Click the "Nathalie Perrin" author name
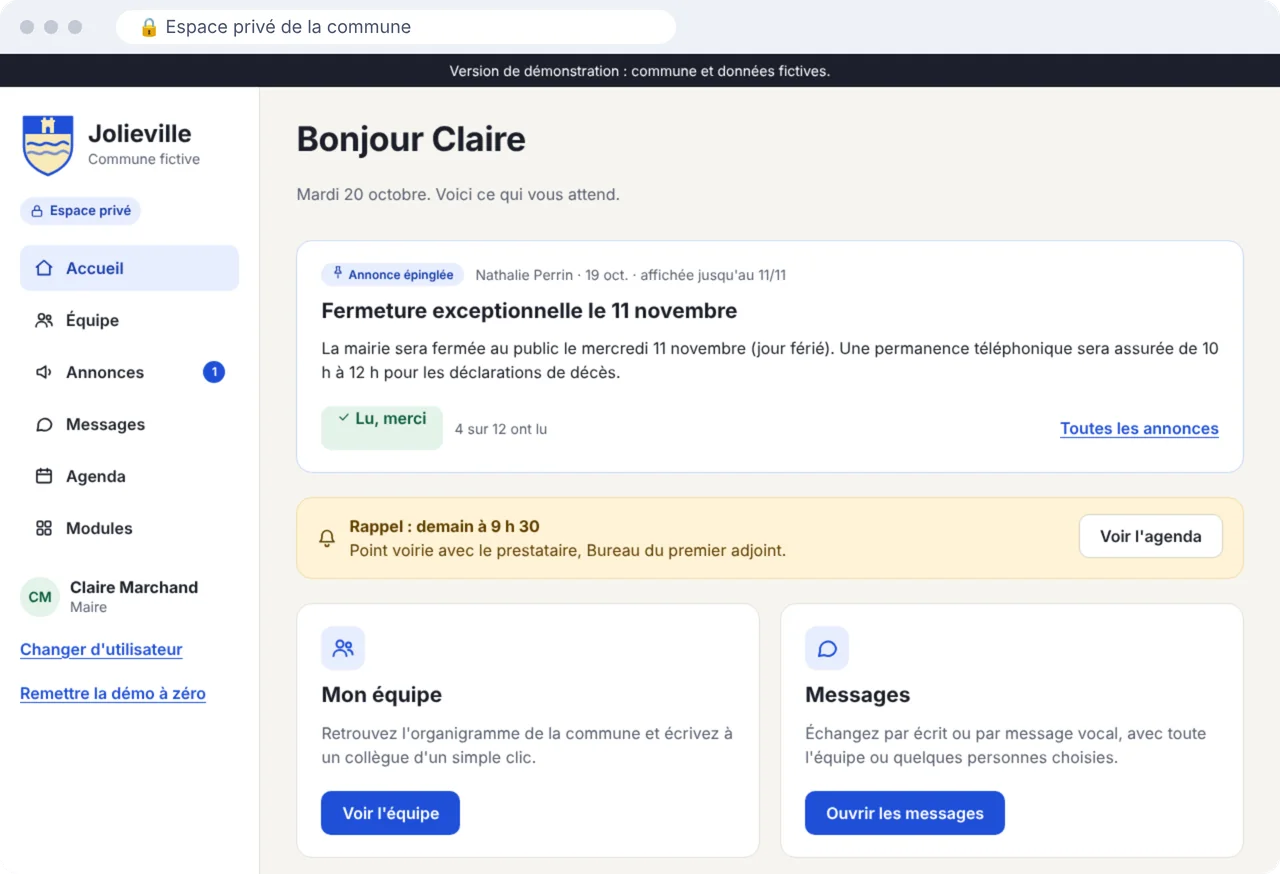This screenshot has width=1280, height=874. click(524, 275)
